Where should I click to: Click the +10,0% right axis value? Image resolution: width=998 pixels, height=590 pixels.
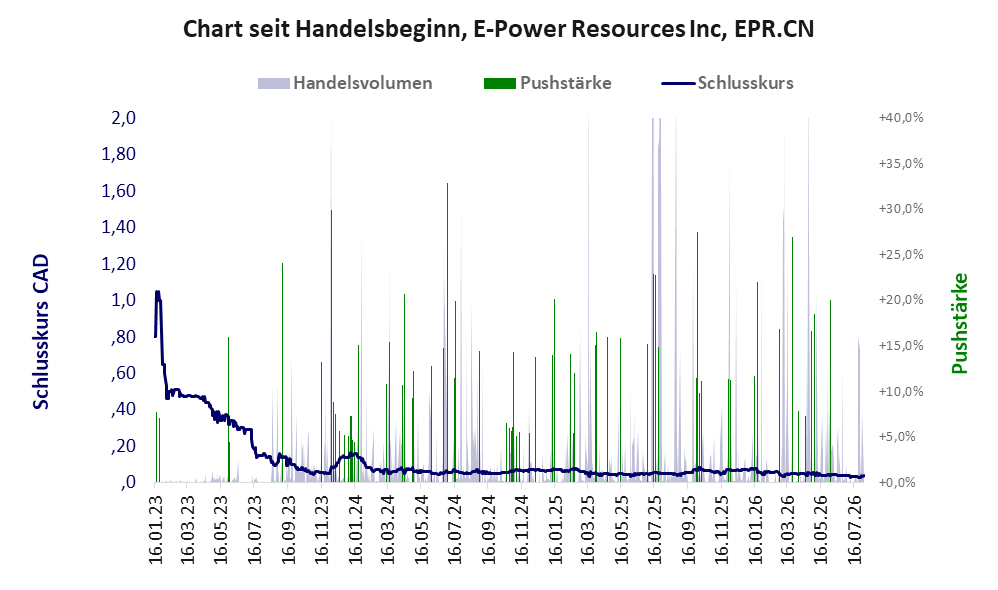(x=901, y=391)
